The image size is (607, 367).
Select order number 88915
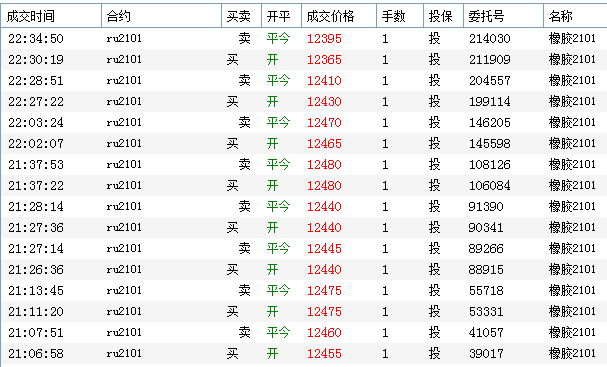(486, 270)
